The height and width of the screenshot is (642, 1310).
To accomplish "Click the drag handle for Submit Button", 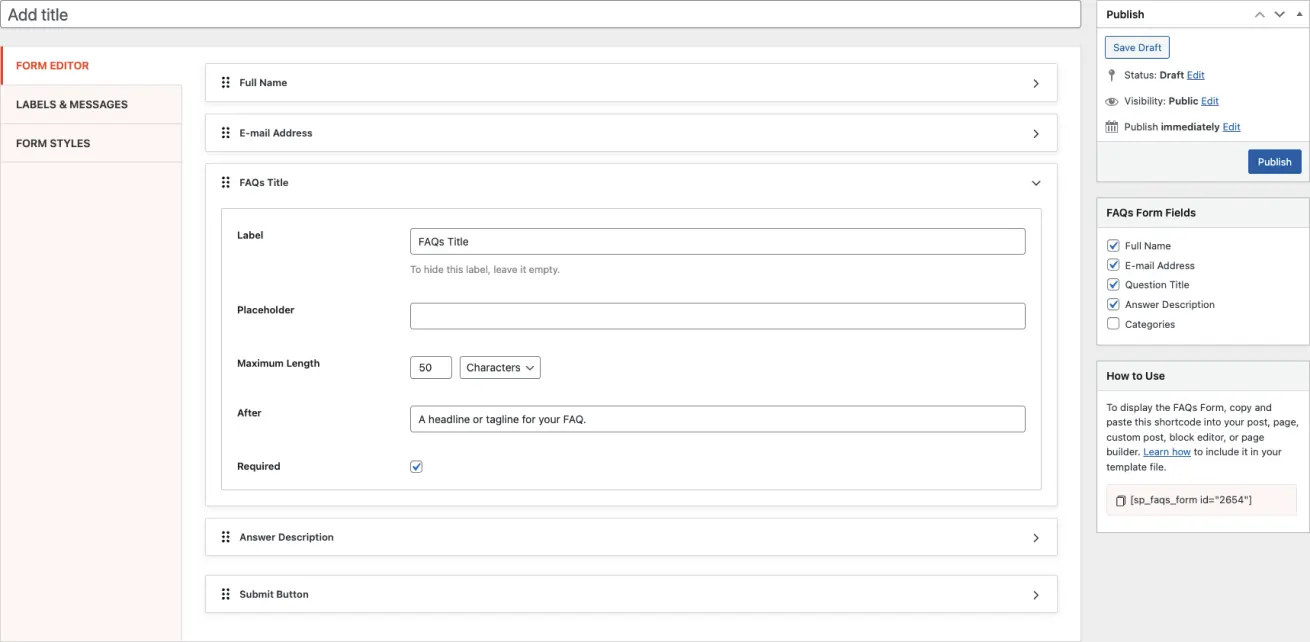I will pyautogui.click(x=226, y=594).
